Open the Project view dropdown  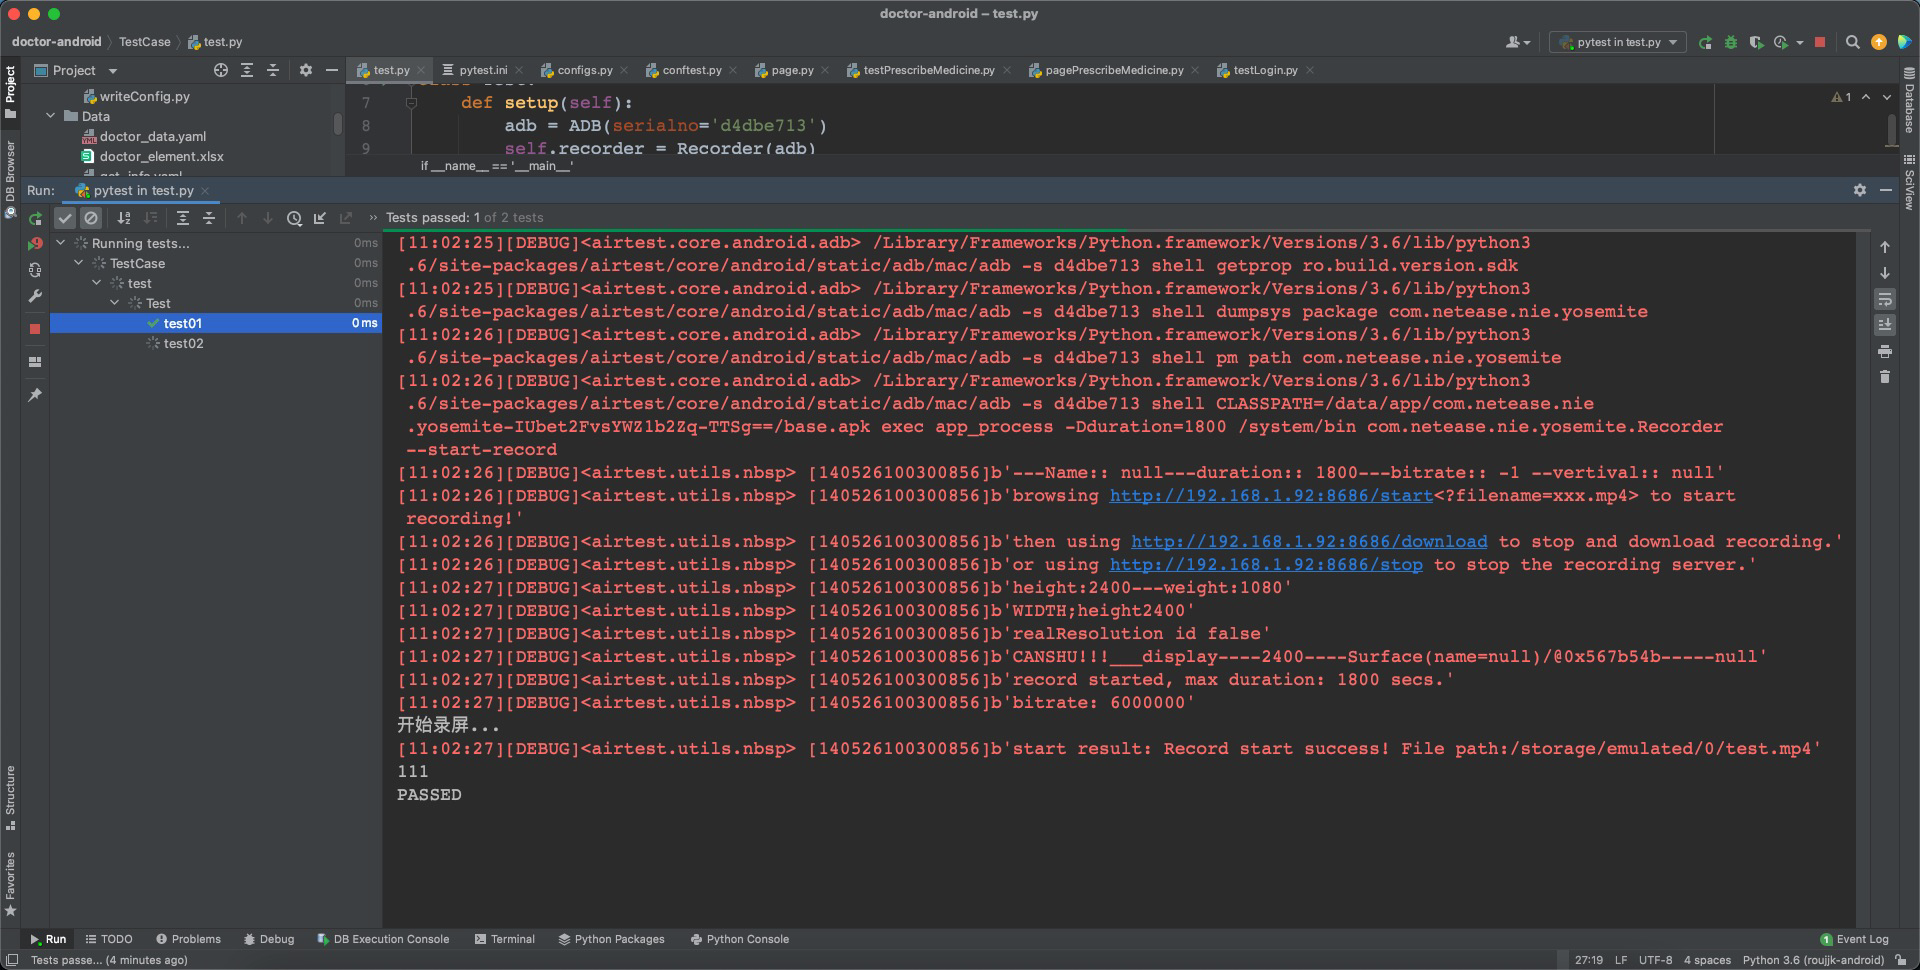(111, 70)
